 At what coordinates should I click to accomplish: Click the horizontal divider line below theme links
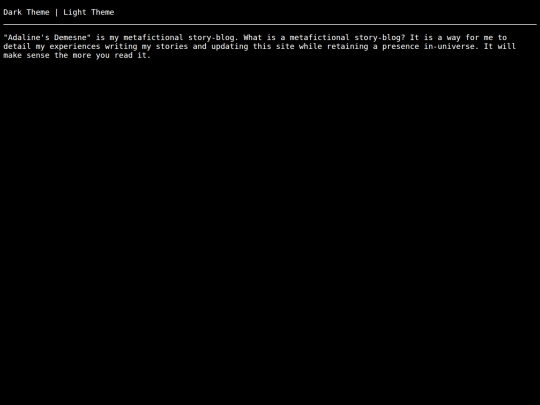coord(270,24)
